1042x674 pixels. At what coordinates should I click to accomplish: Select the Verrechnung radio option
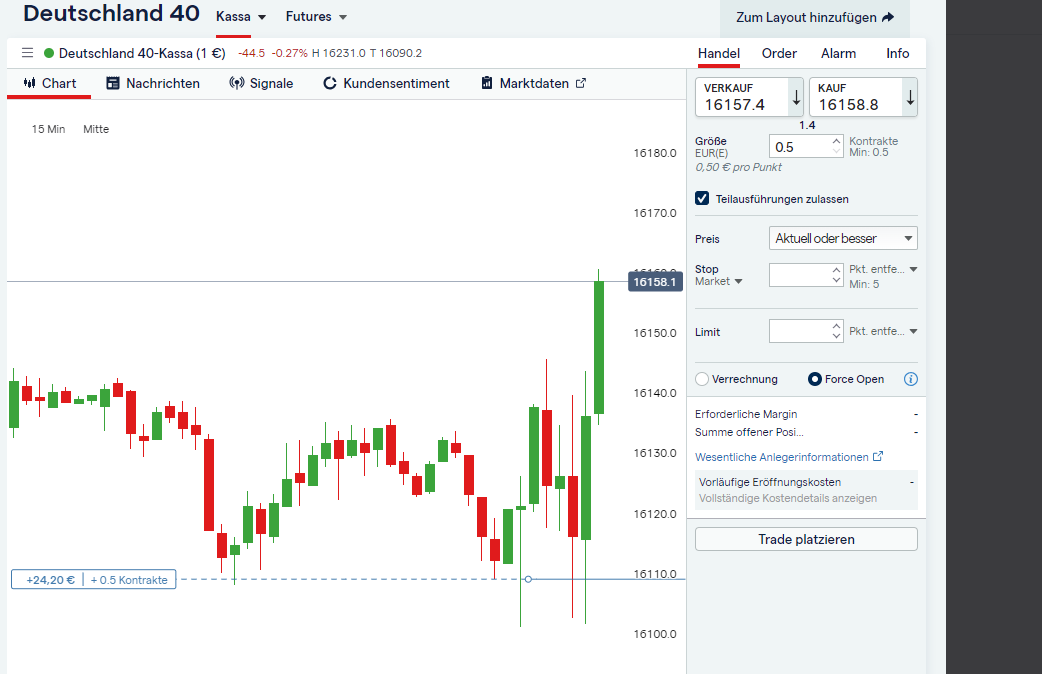point(702,379)
